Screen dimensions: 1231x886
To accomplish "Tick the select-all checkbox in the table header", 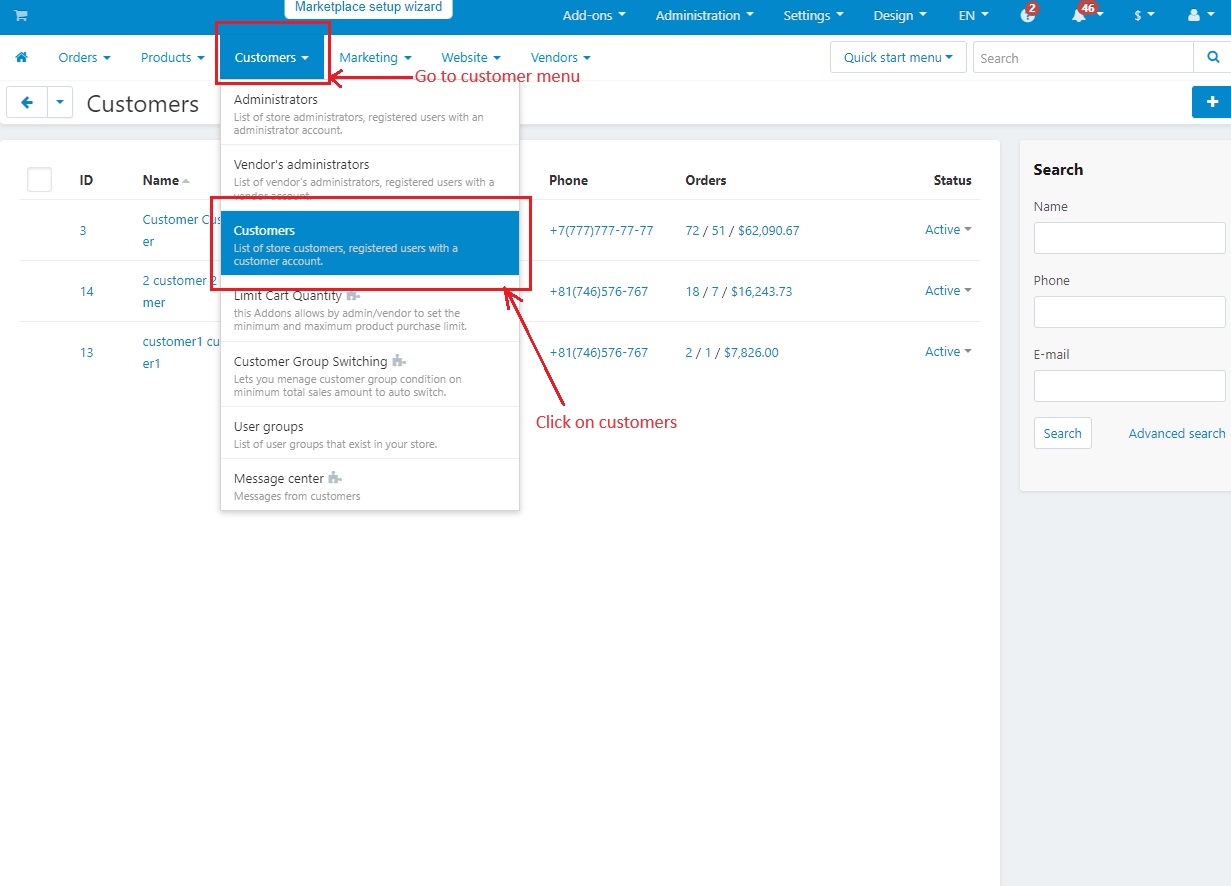I will 39,180.
